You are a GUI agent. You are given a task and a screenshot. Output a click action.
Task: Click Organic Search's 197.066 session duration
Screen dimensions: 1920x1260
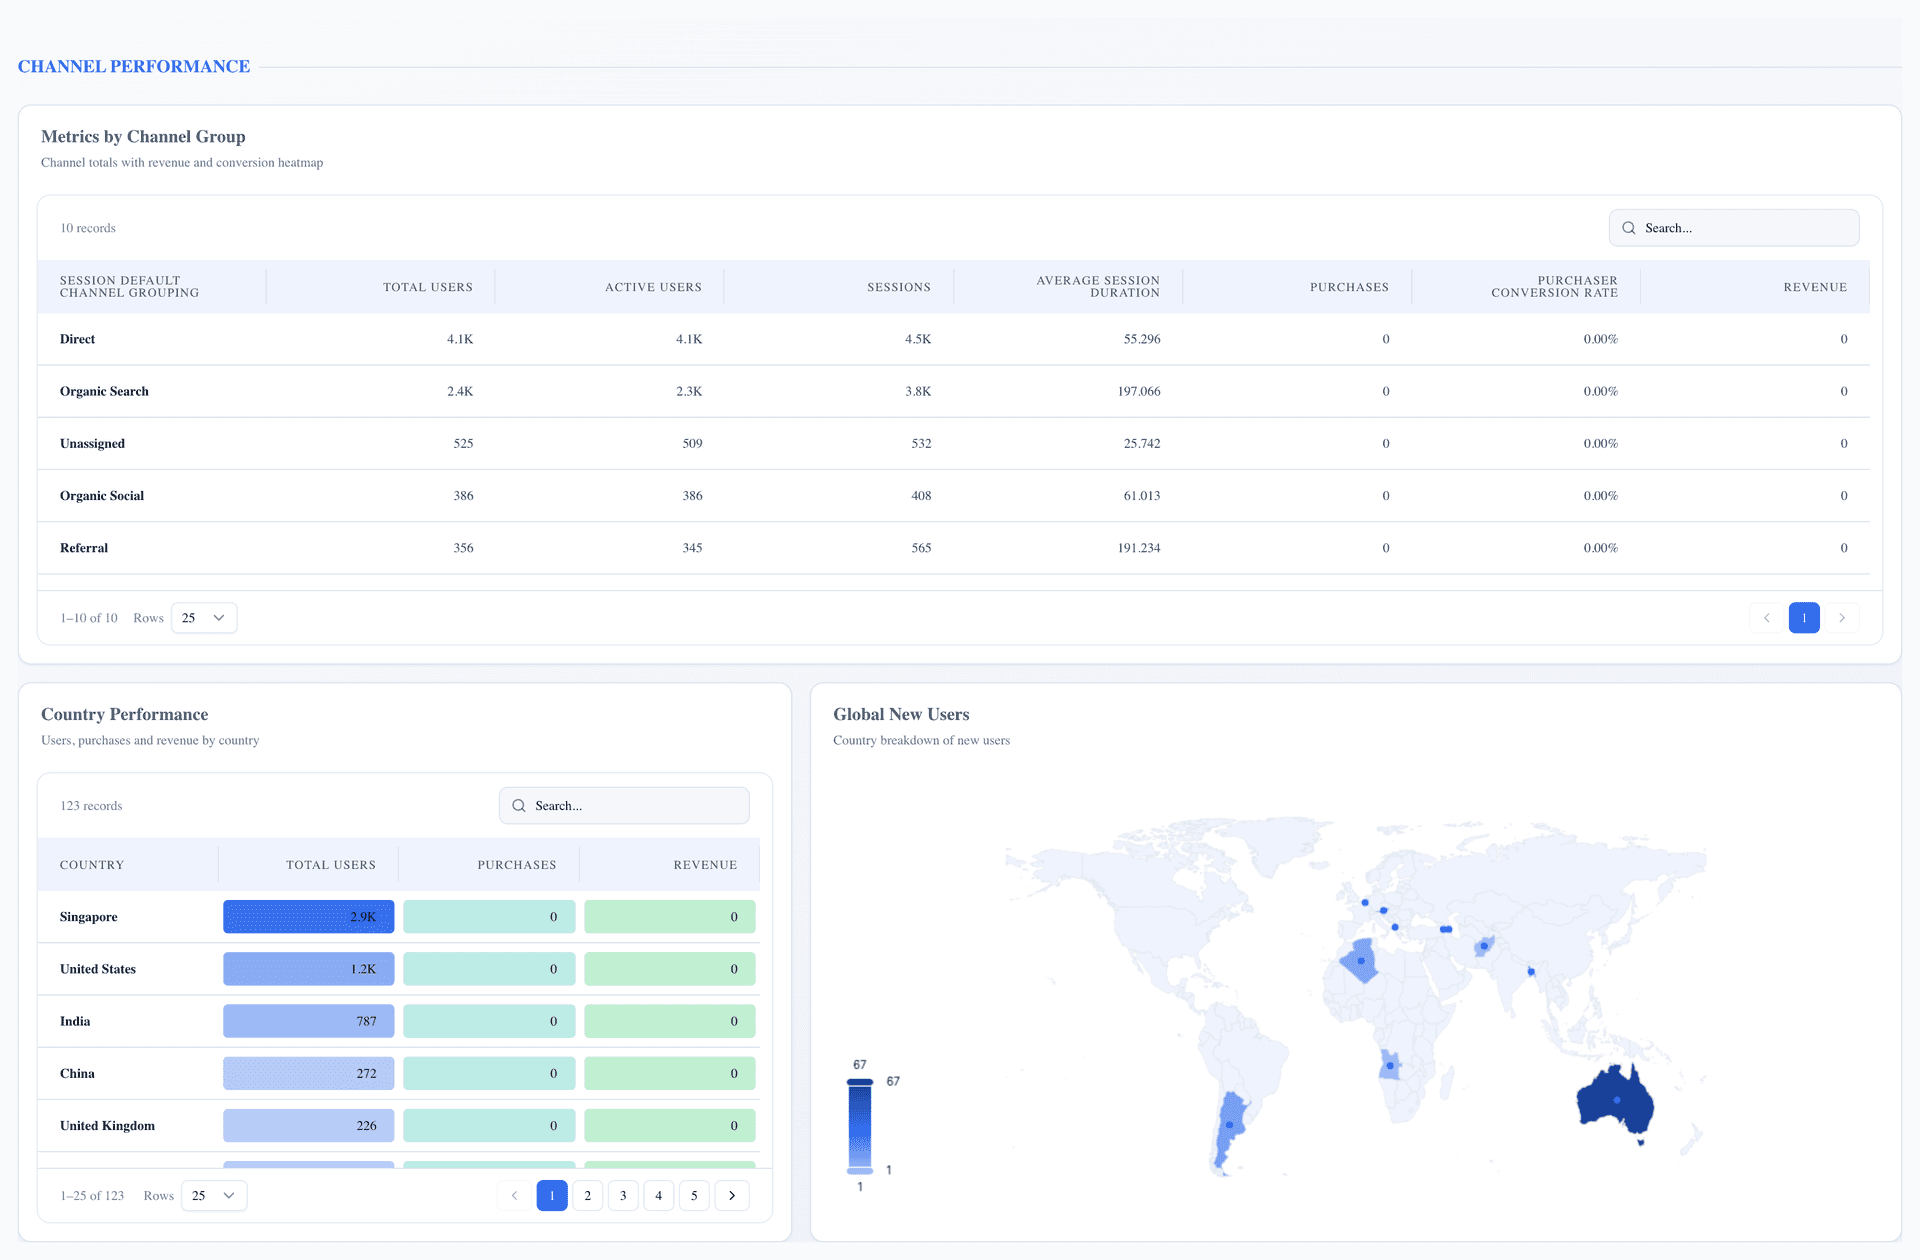click(x=1139, y=391)
